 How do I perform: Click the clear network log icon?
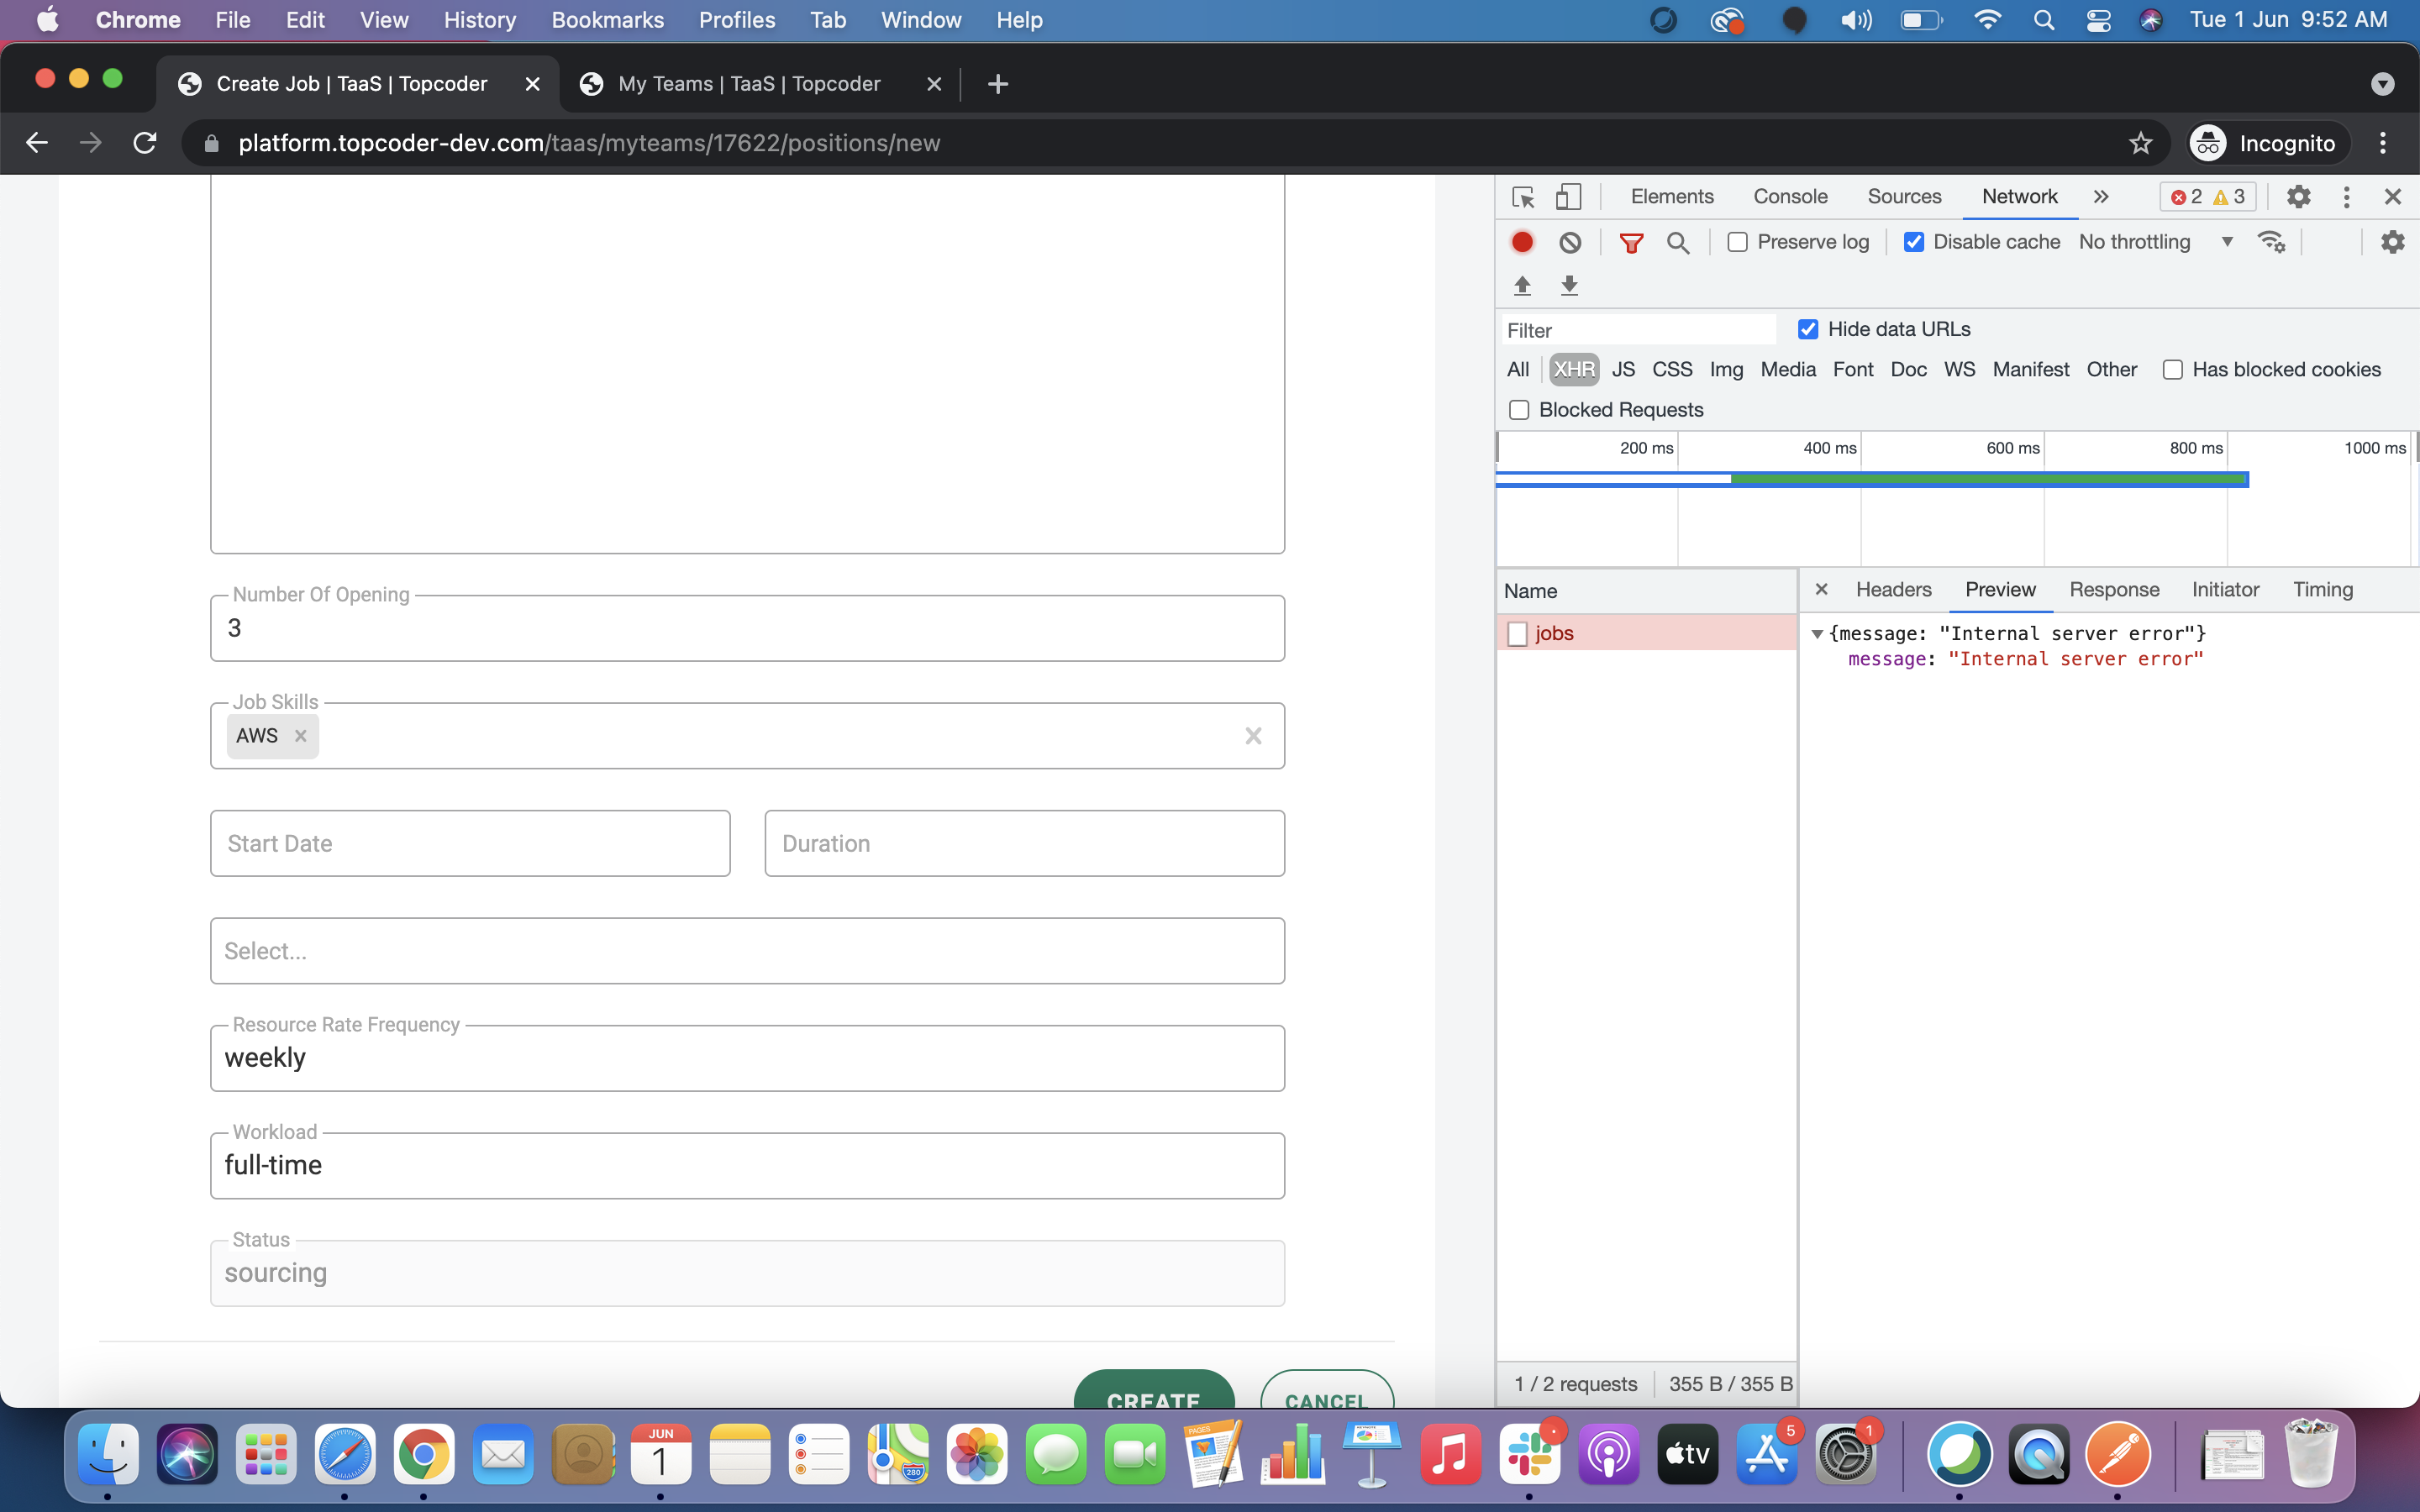coord(1570,242)
